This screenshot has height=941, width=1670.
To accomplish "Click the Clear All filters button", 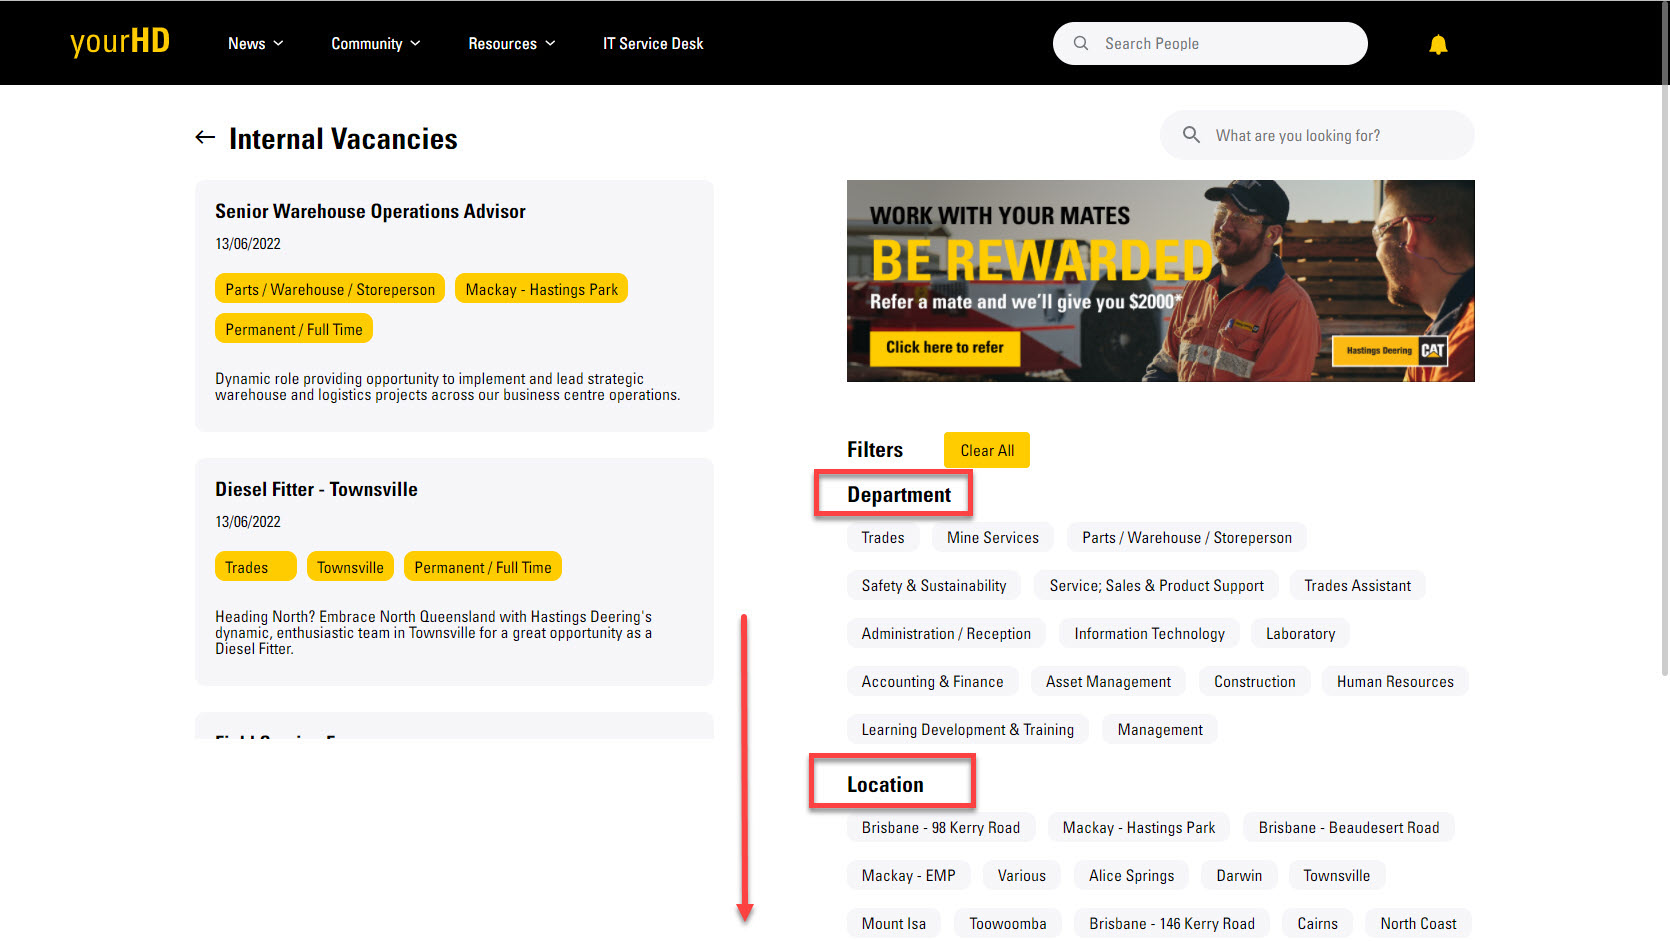I will 987,450.
